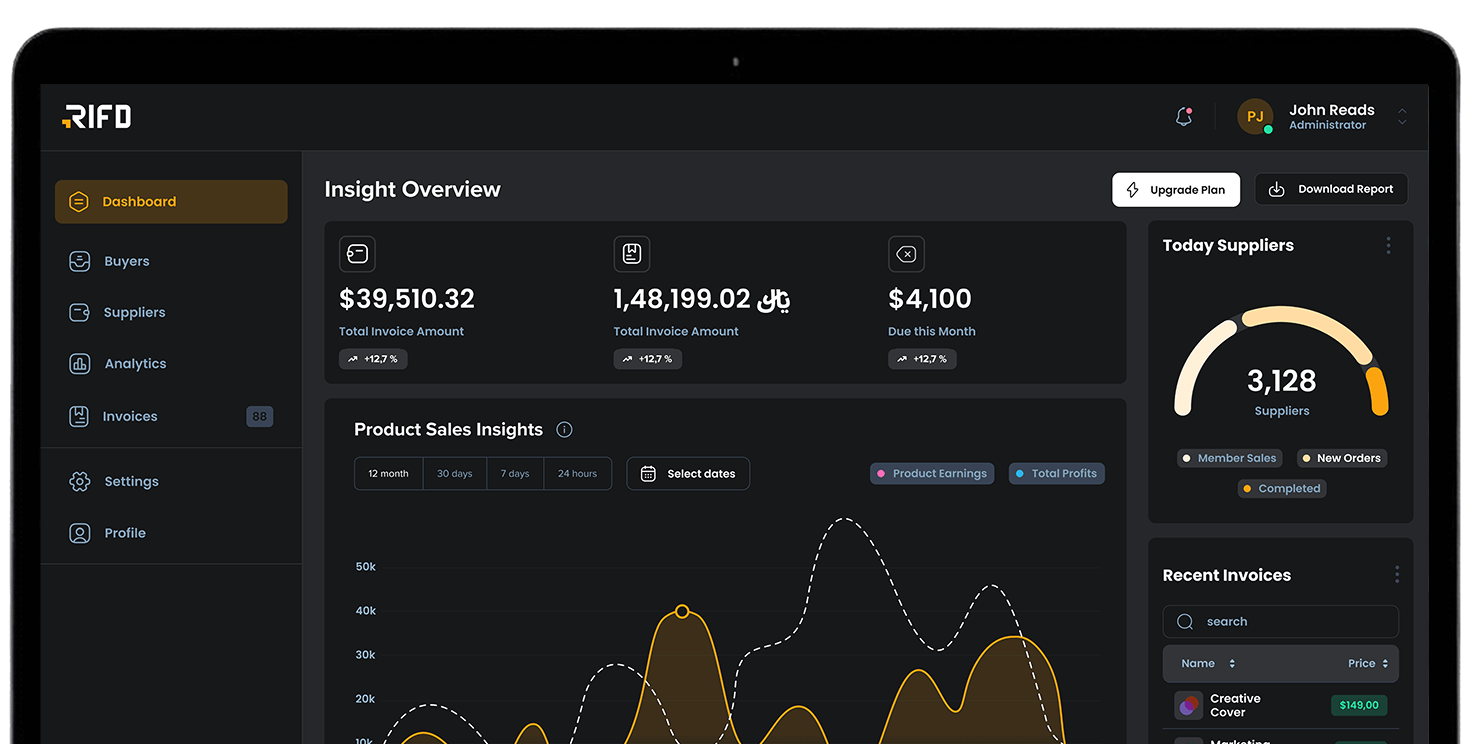
Task: Click the +12,7 % badge under $39,510.32
Action: 373,359
